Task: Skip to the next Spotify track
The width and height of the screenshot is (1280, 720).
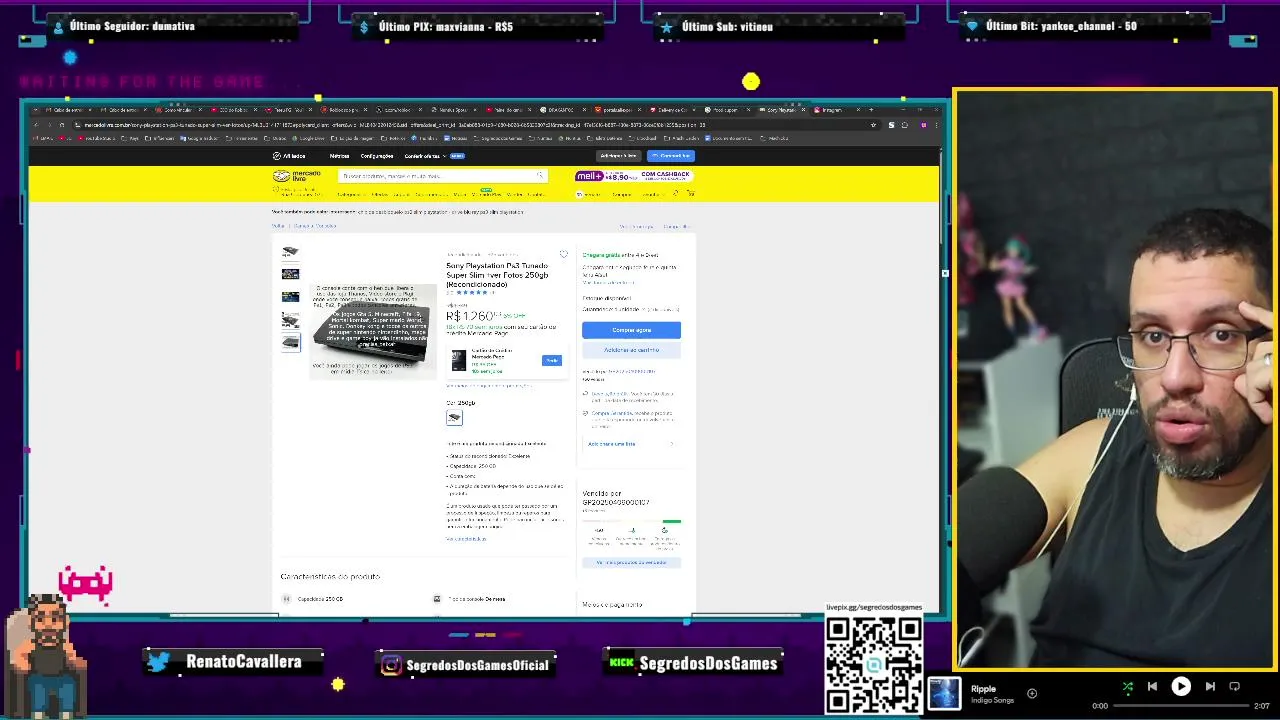Action: pos(1210,687)
